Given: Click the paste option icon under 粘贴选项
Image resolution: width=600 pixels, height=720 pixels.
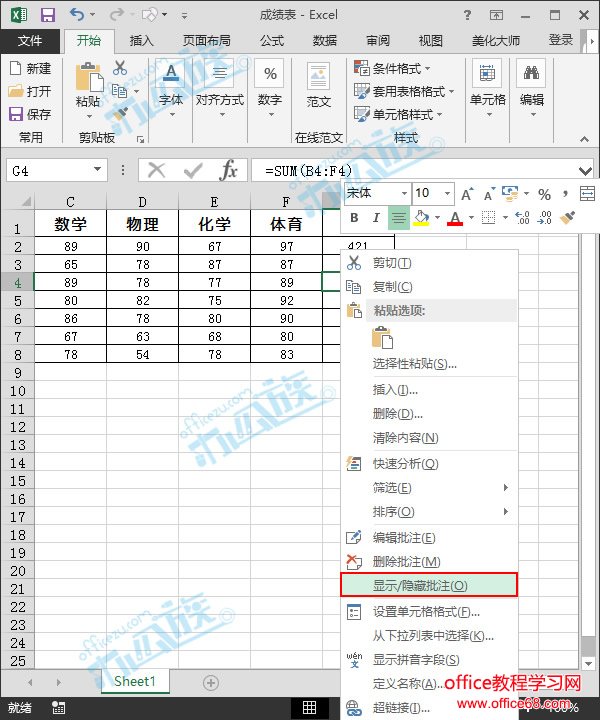Looking at the screenshot, I should pos(382,337).
